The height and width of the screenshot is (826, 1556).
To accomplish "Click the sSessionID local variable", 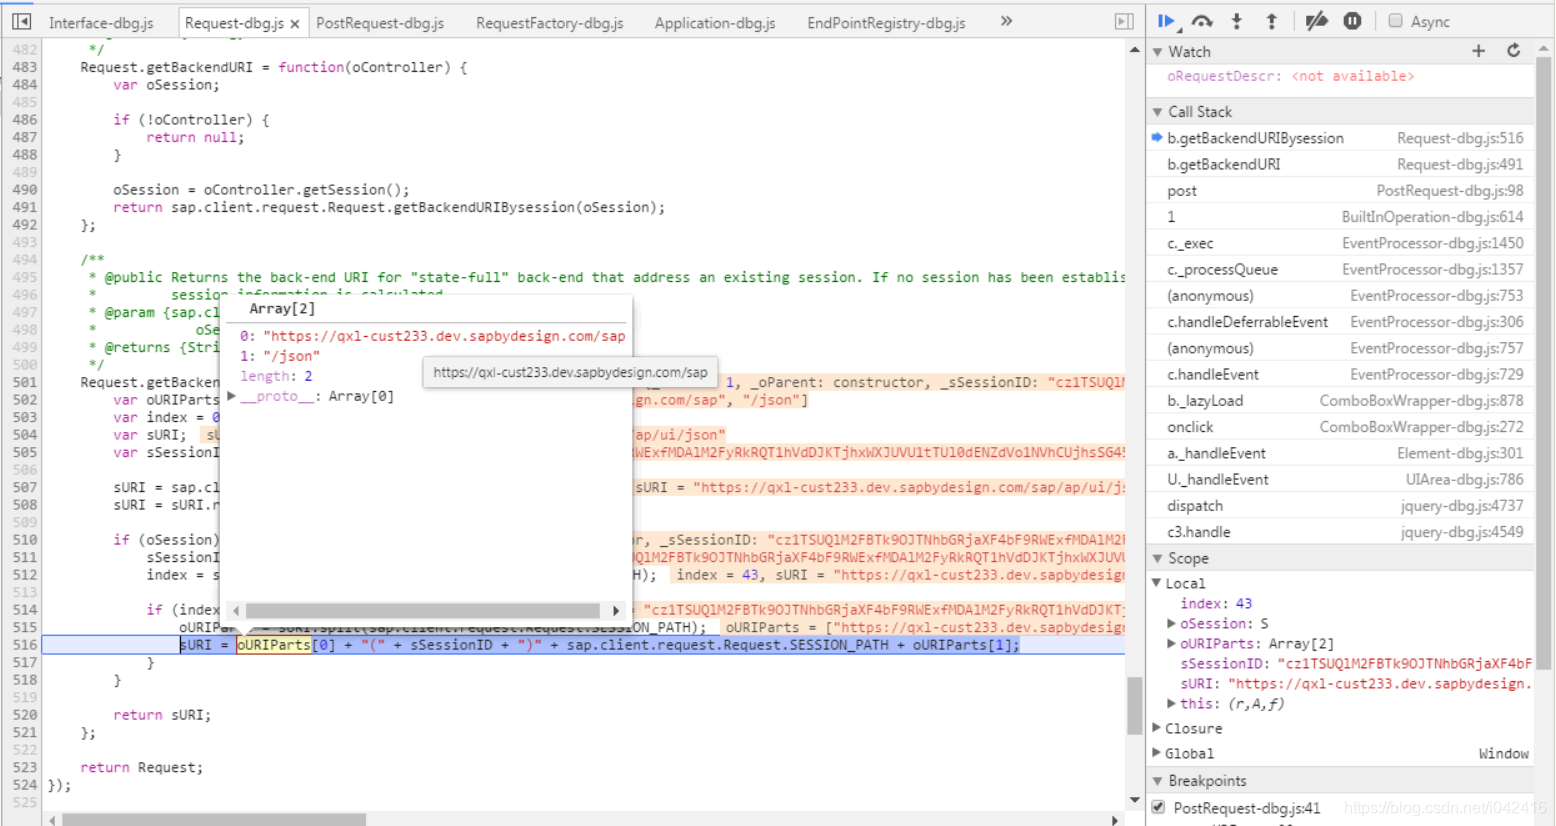I will coord(1355,663).
